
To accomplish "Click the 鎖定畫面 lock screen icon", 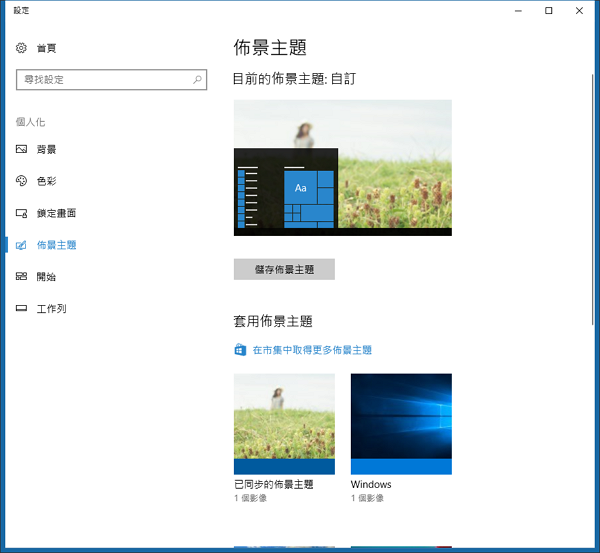I will (21, 213).
